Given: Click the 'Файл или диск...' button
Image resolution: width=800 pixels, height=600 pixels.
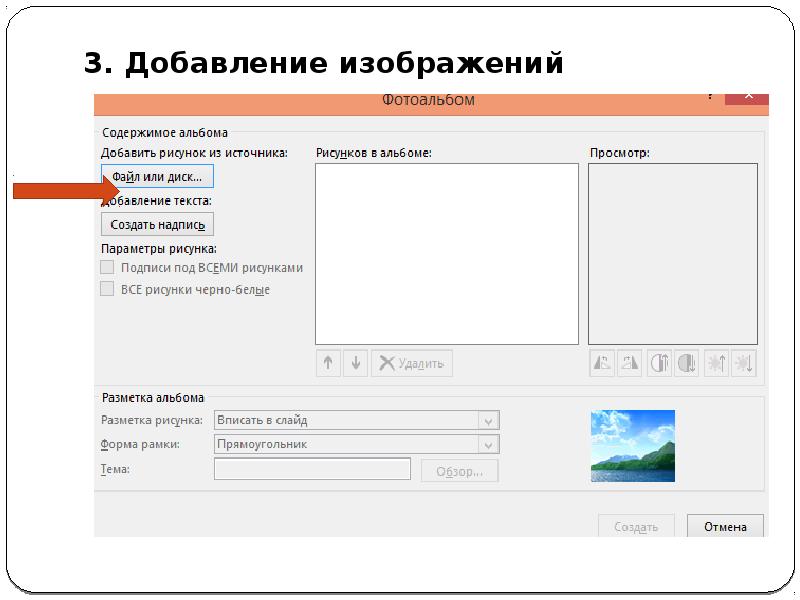Looking at the screenshot, I should click(157, 177).
